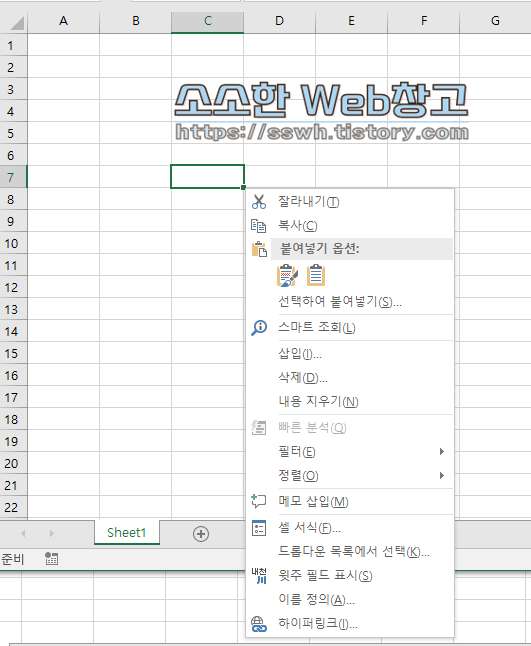Click the 윗주 필드 표시 icon
This screenshot has height=646, width=531.
(x=259, y=576)
